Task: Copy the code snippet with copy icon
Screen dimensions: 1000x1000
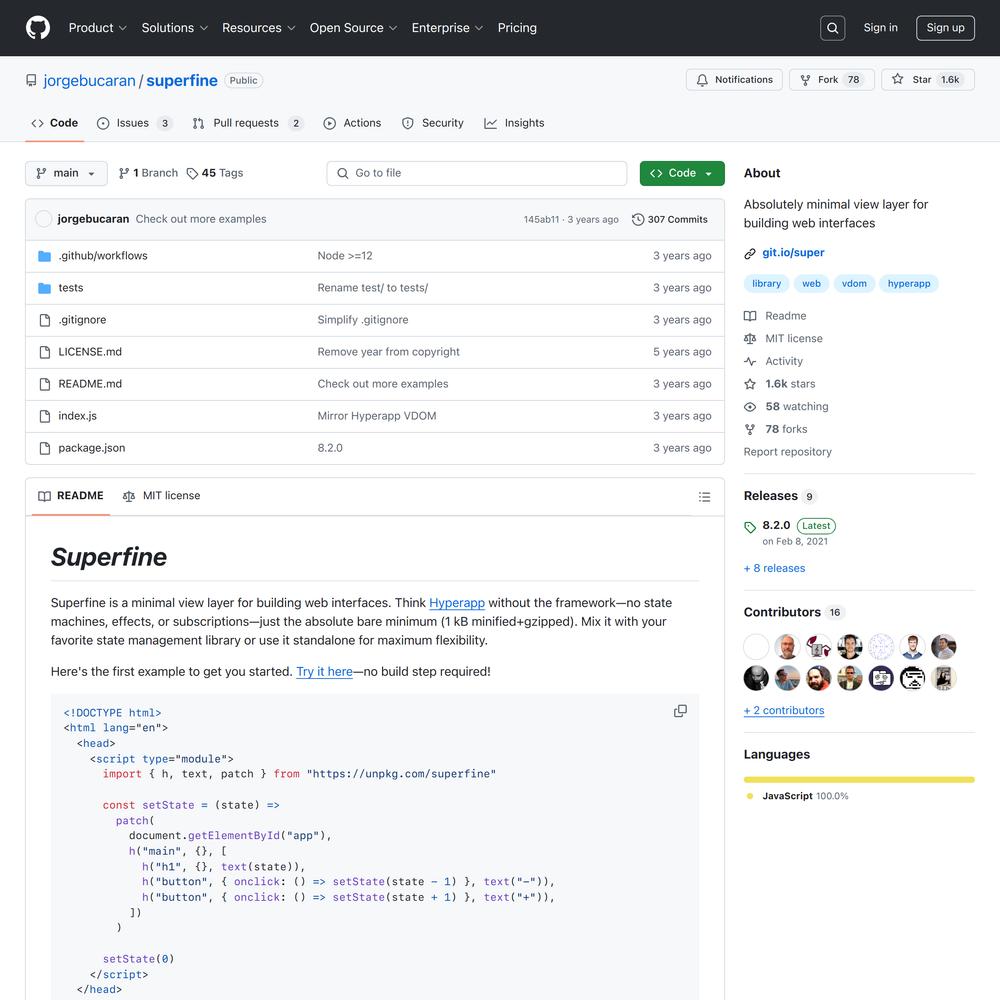Action: point(680,711)
